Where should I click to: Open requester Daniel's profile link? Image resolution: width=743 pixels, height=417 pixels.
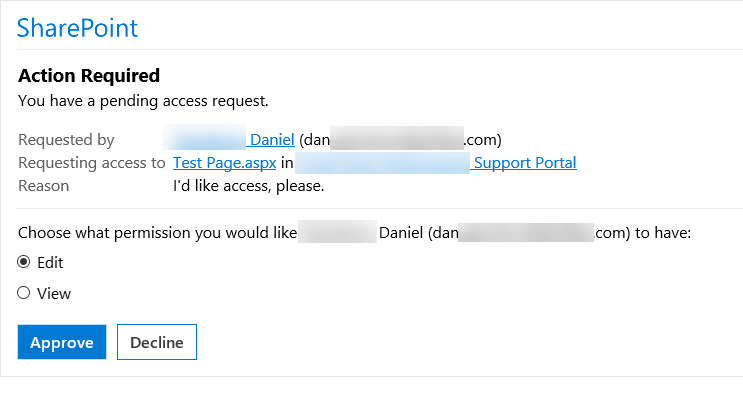271,140
